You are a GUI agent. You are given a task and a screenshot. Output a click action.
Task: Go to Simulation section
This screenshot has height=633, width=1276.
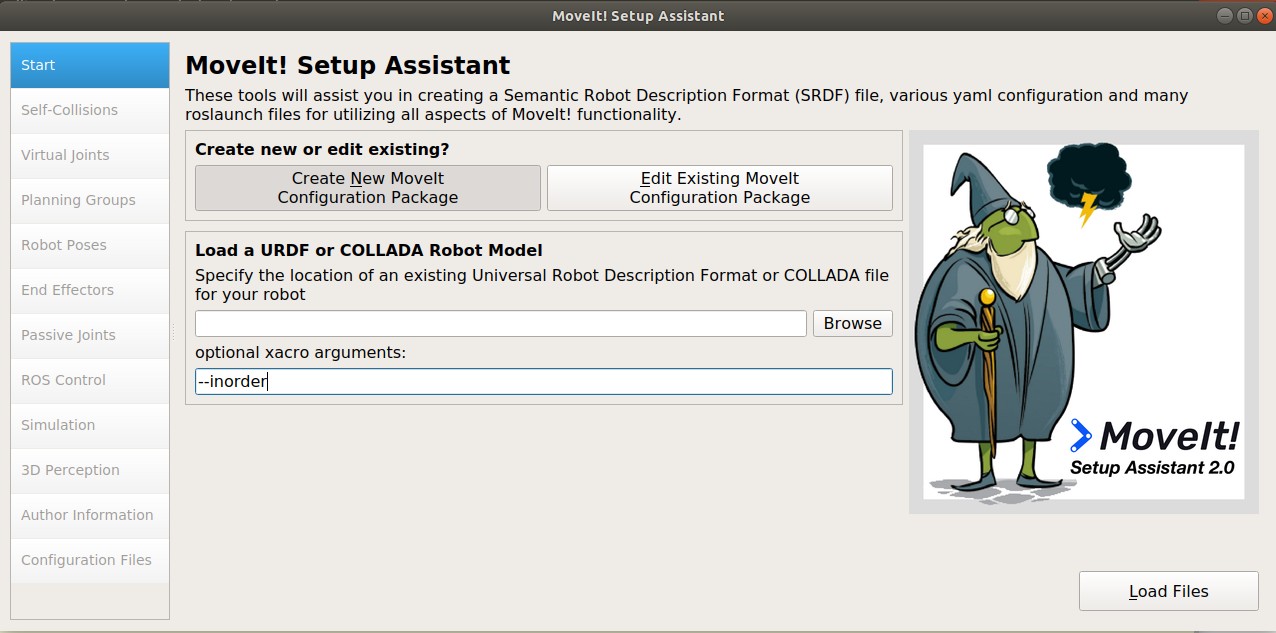pyautogui.click(x=90, y=425)
